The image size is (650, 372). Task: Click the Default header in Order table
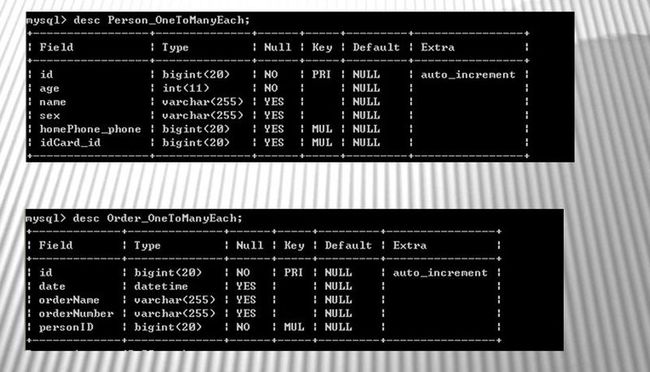point(348,246)
